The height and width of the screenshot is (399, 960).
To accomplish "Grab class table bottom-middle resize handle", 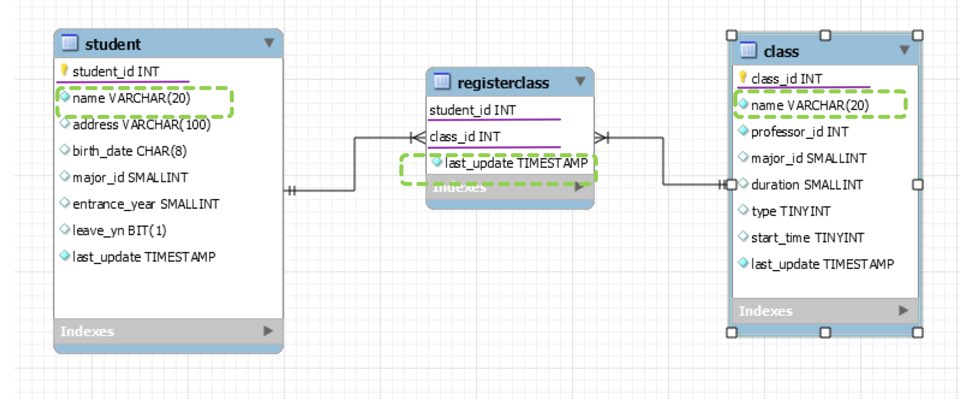I will [825, 332].
